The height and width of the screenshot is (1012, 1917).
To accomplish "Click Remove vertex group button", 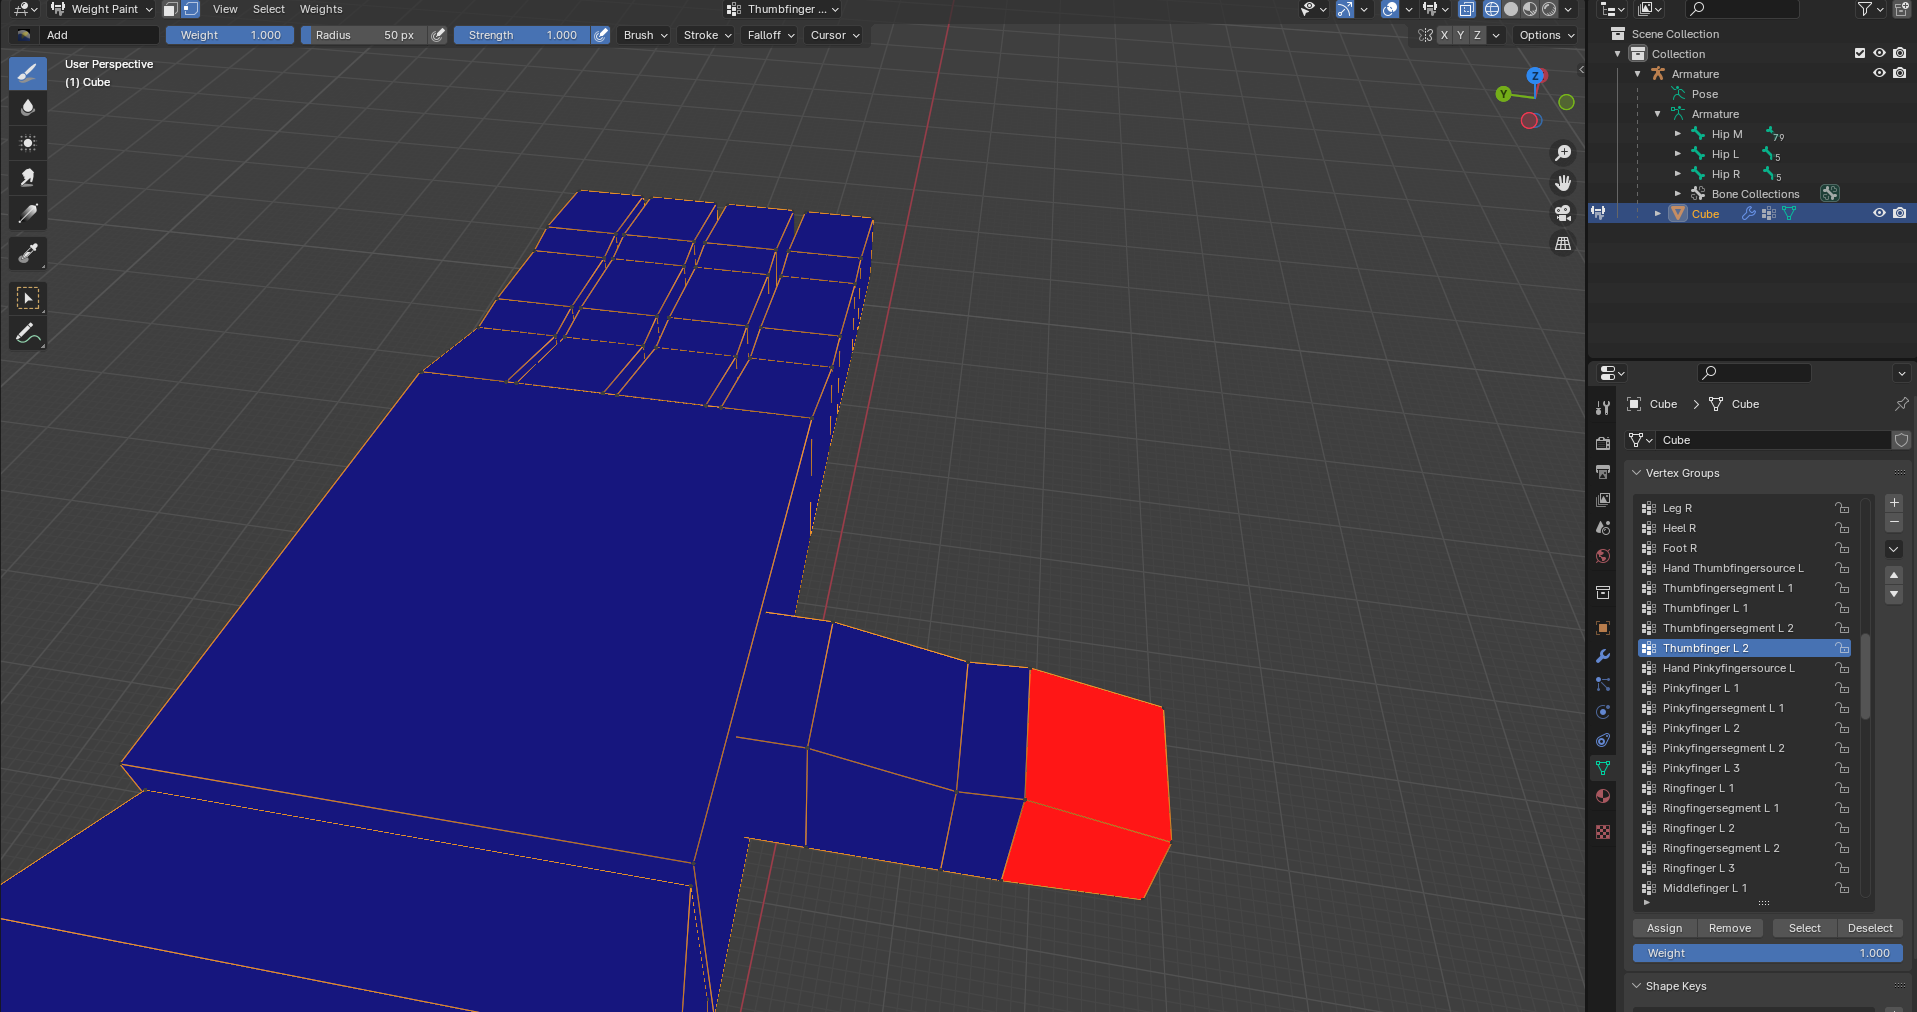I will point(1729,928).
